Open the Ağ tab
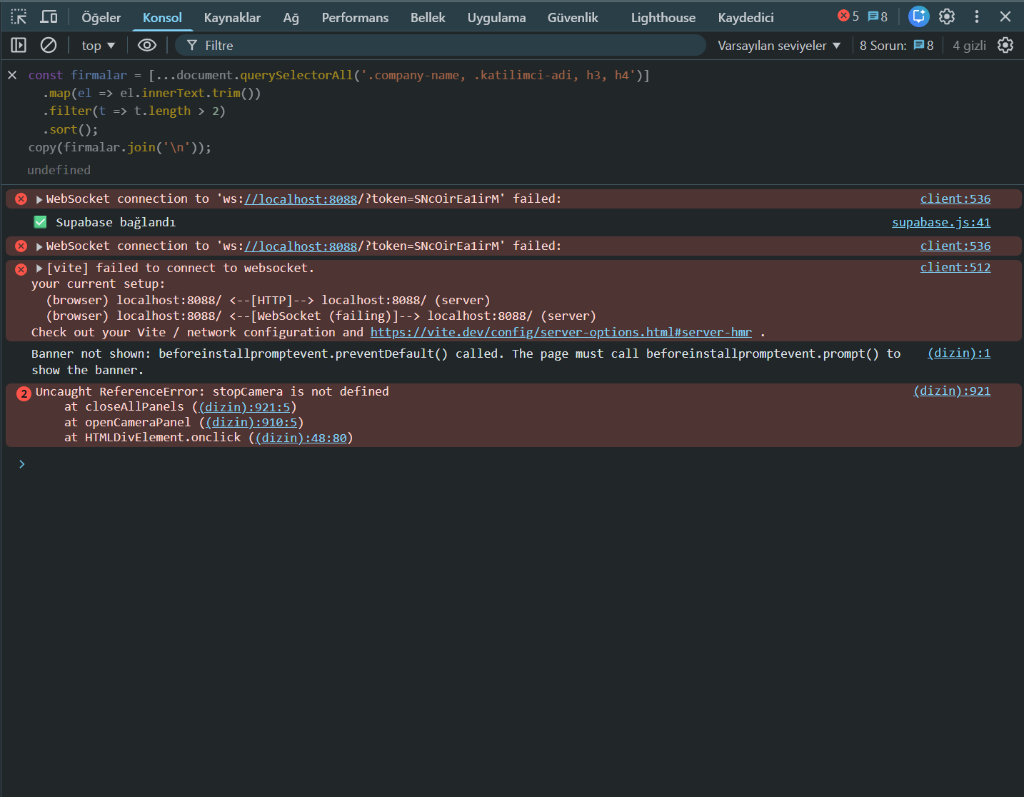 291,18
